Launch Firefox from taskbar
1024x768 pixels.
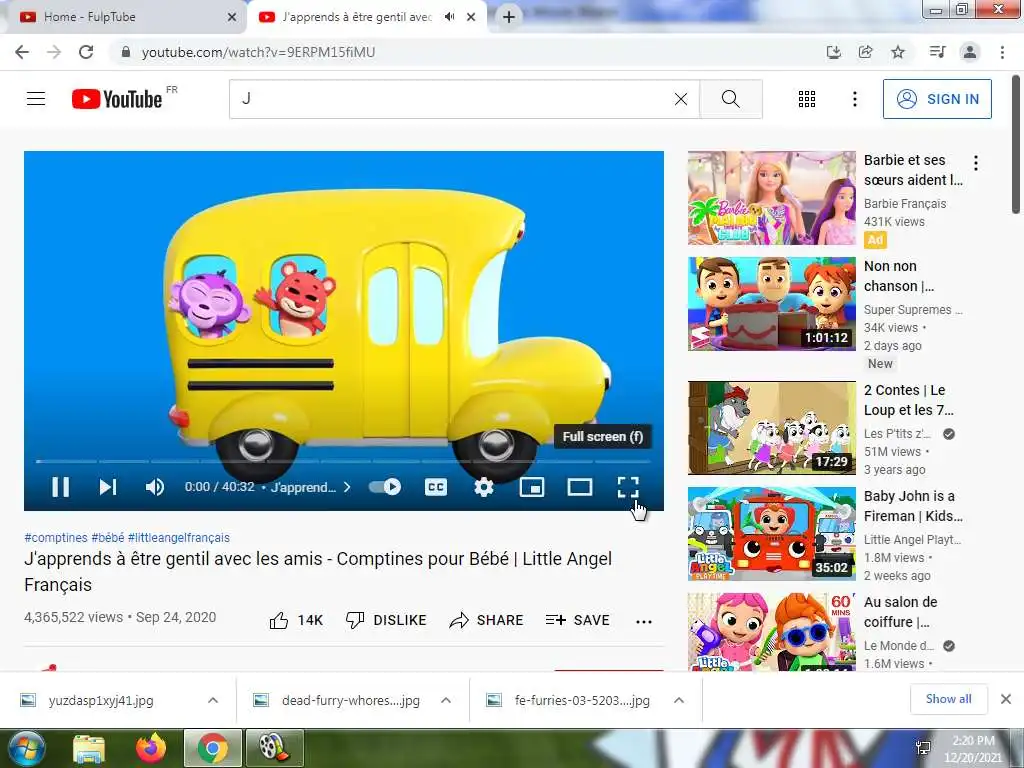(151, 748)
